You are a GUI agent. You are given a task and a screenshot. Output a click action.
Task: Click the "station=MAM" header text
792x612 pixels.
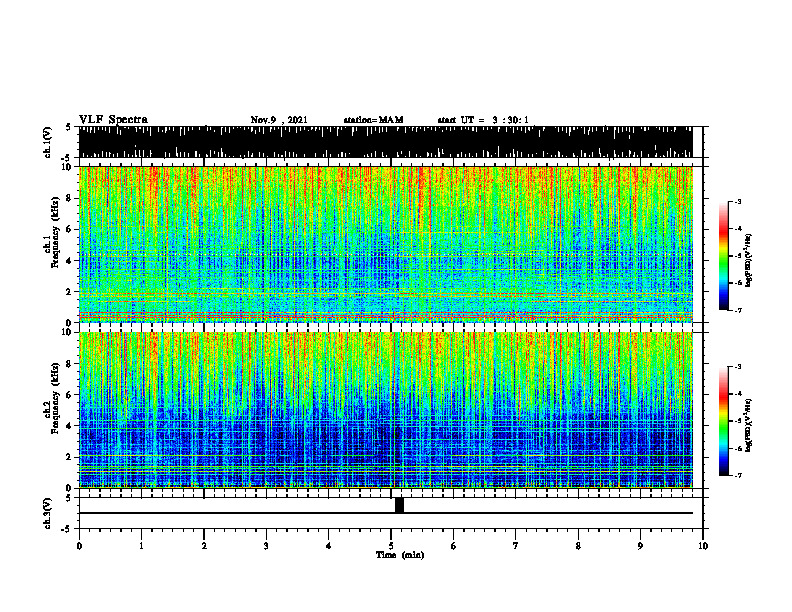coord(373,120)
